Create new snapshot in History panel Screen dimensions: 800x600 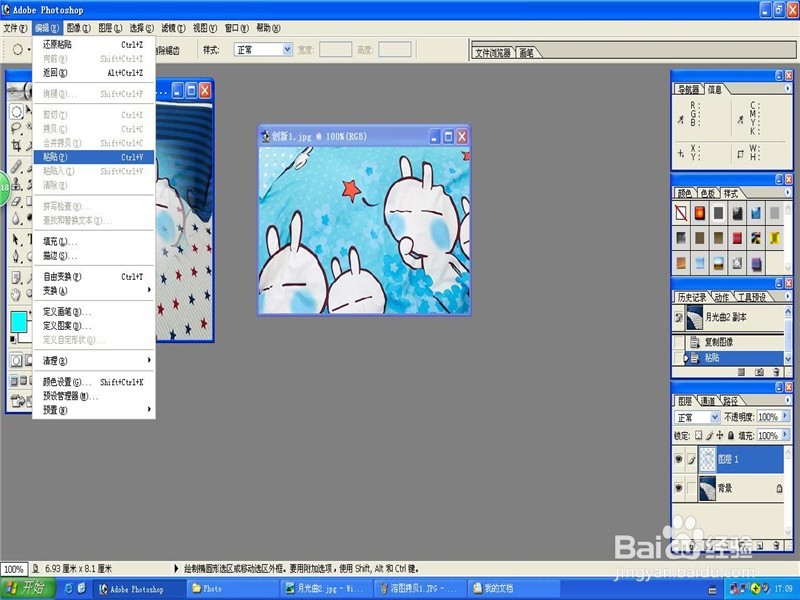(x=759, y=372)
